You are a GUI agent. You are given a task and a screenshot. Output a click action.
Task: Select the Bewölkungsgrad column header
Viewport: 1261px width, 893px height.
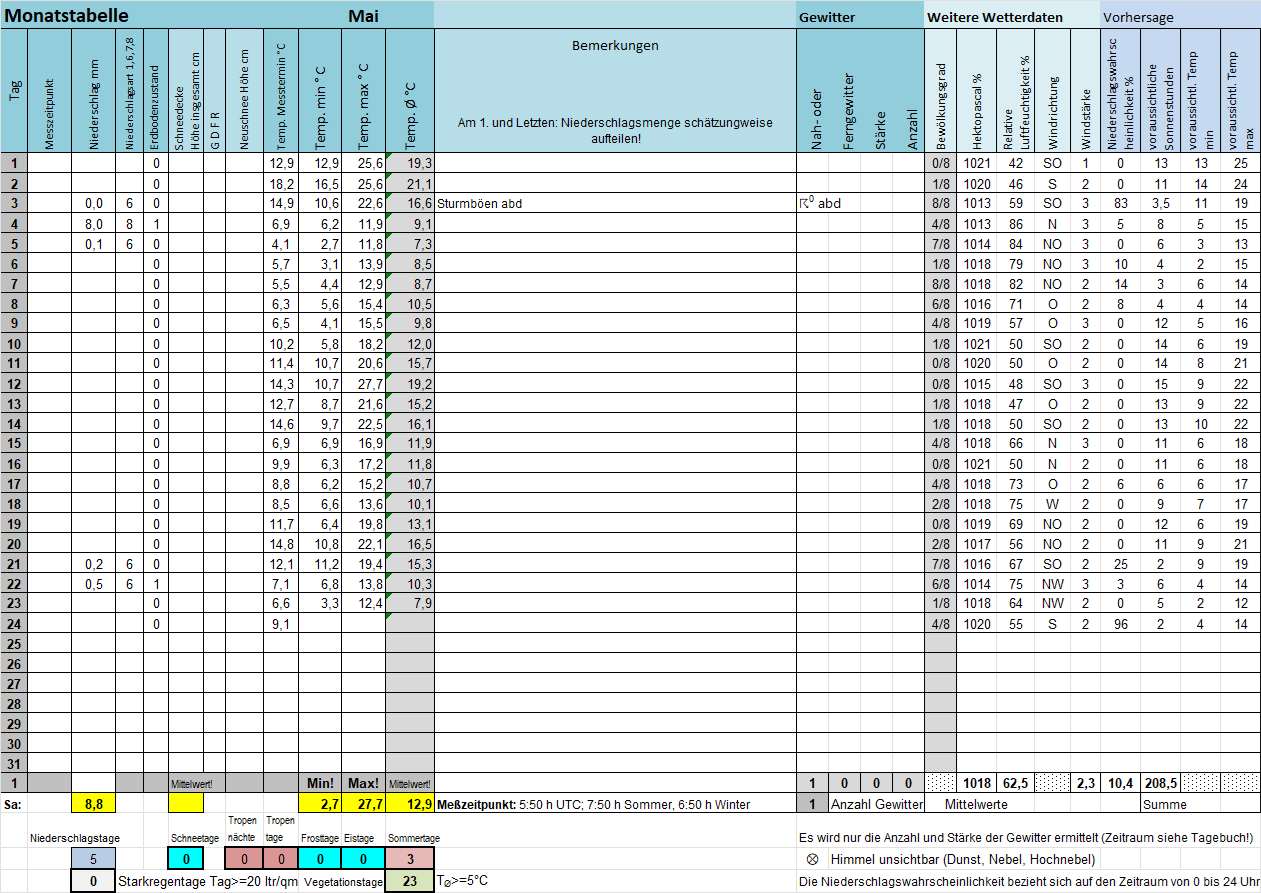pos(940,91)
